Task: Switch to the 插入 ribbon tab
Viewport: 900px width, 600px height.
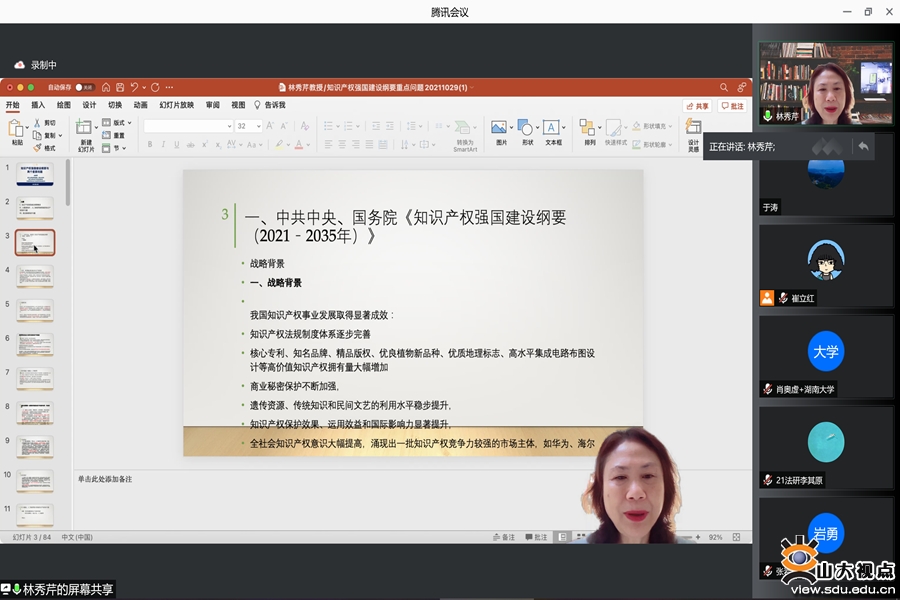Action: [38, 105]
